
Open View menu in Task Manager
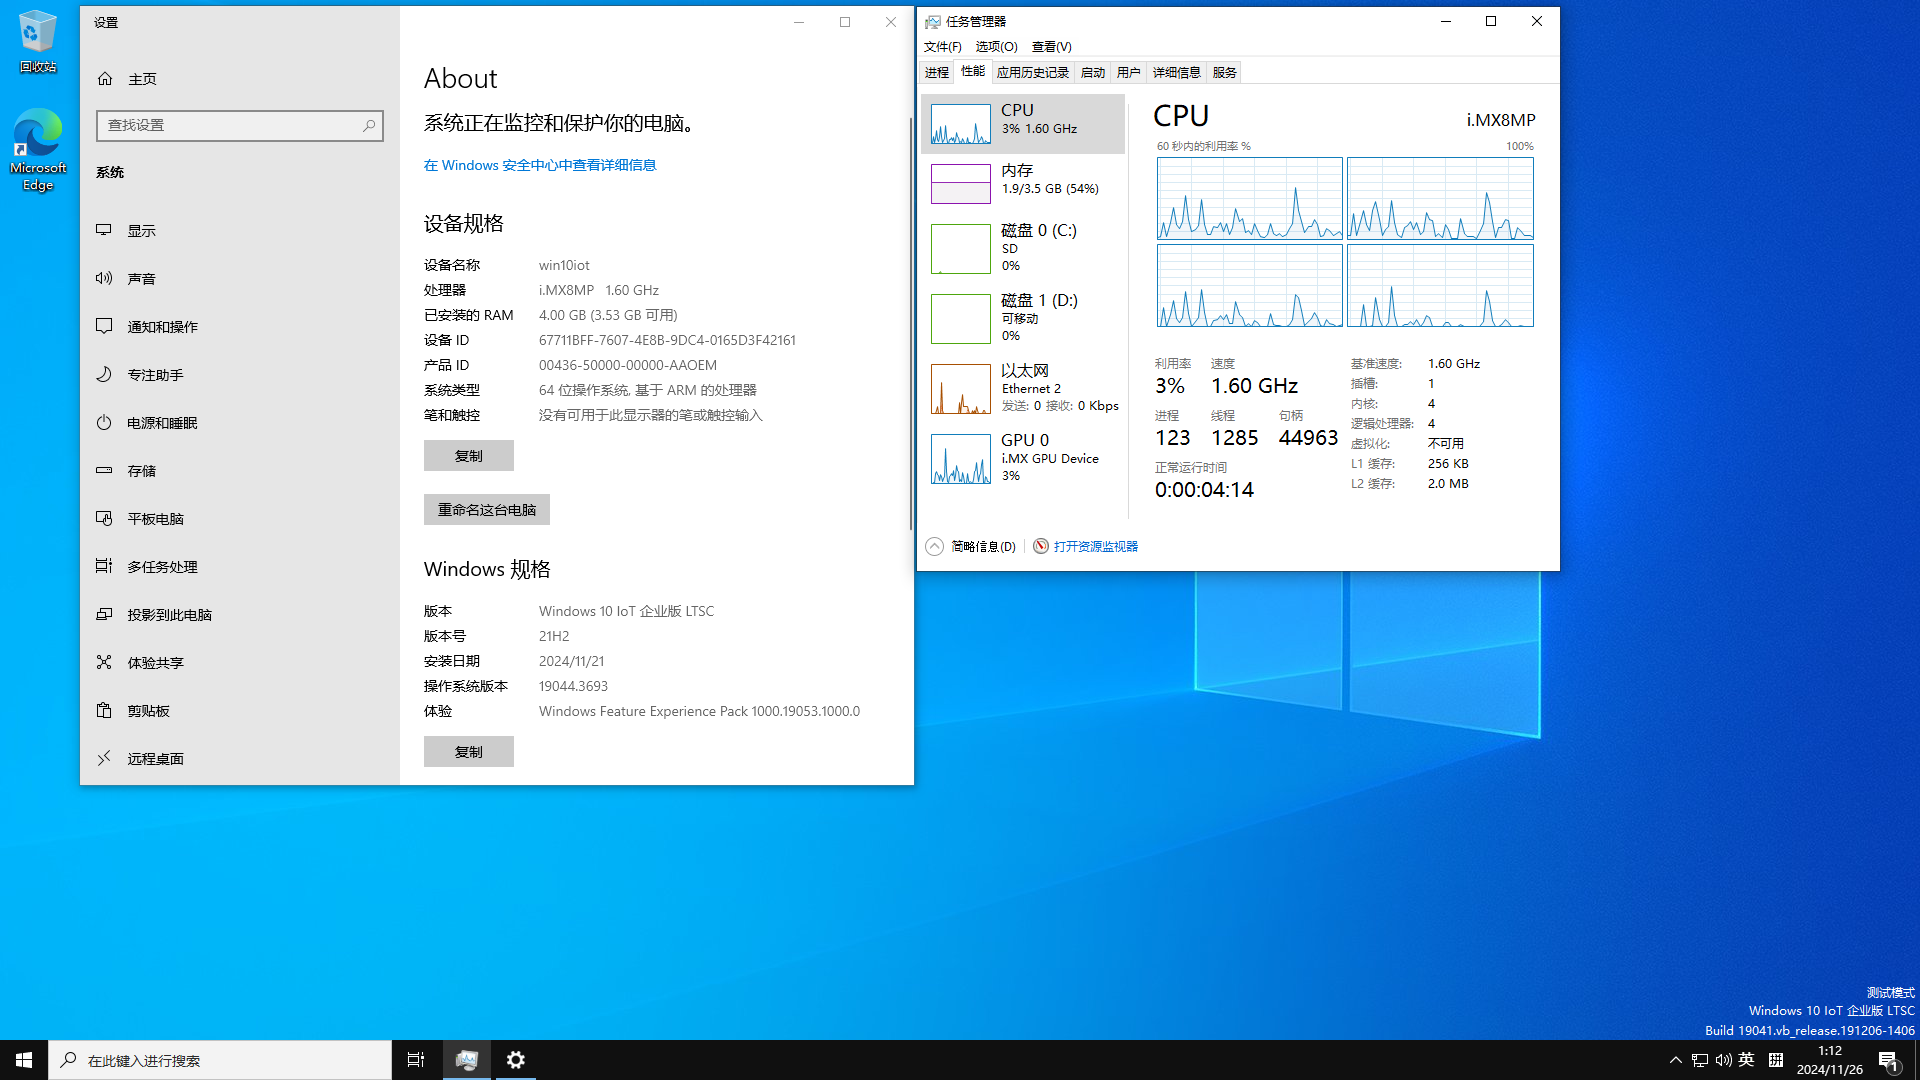(1052, 47)
